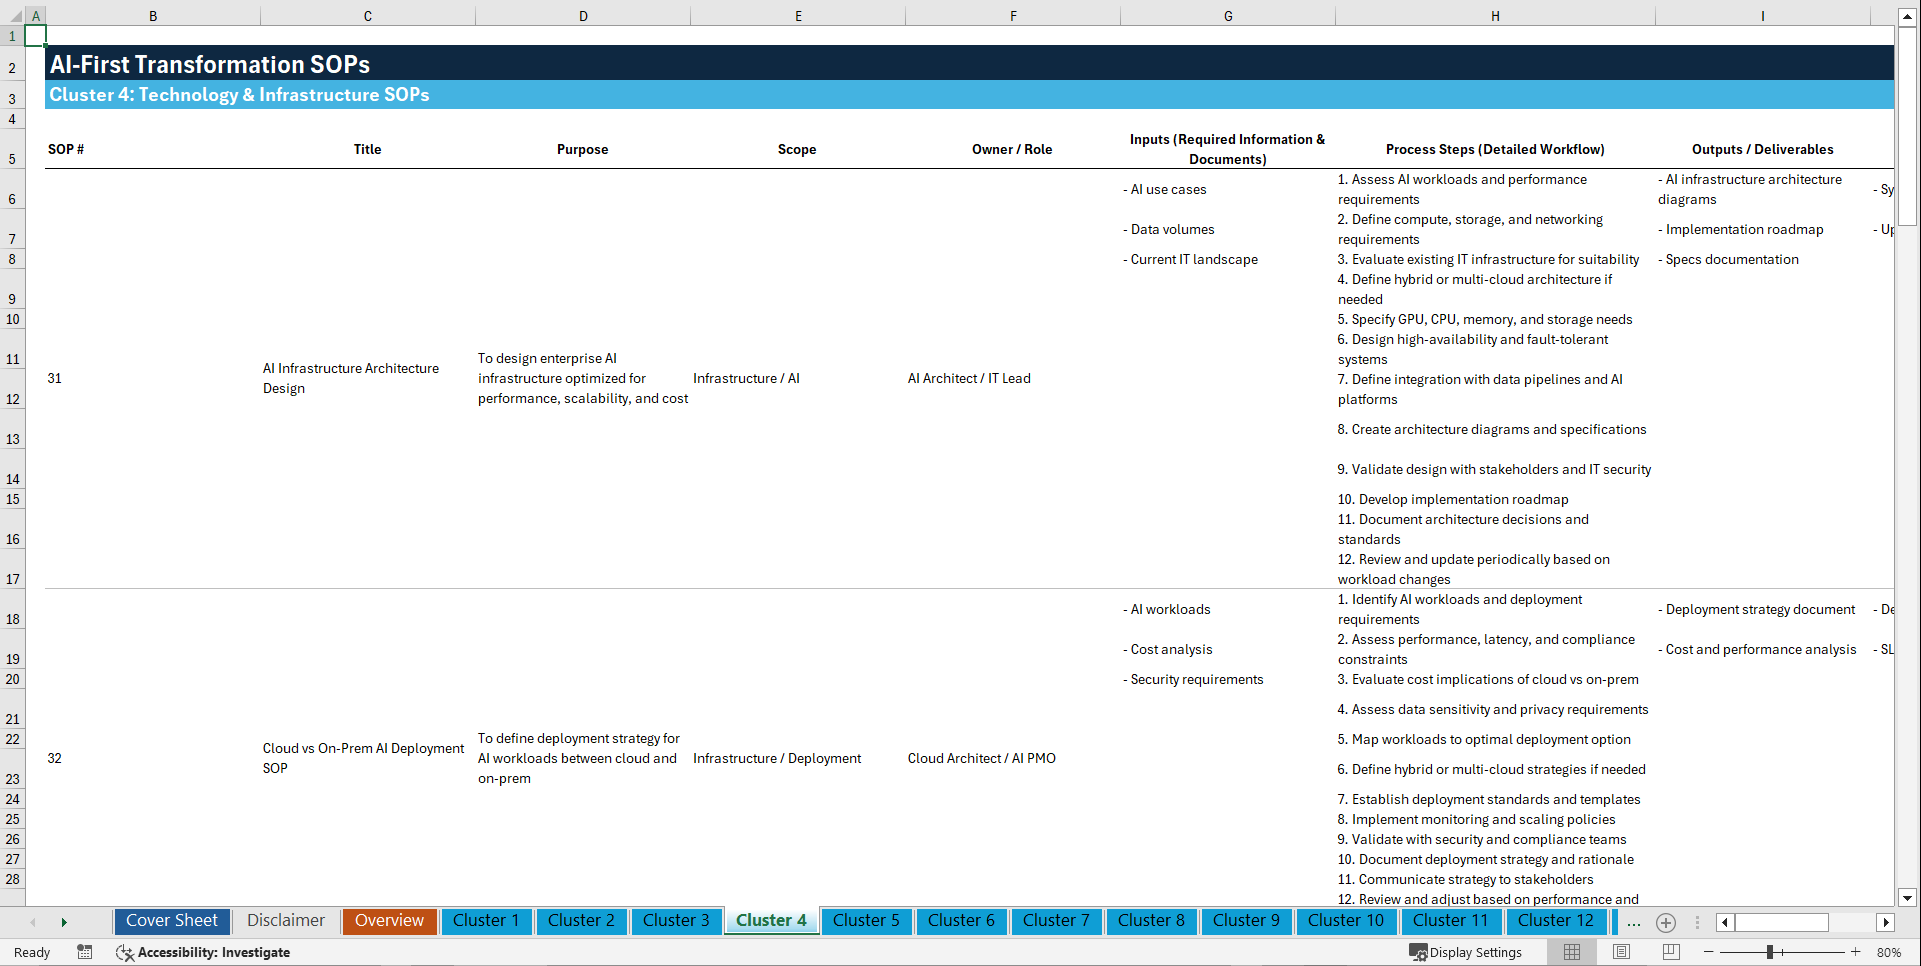Open the Disclaimer sheet tab
1921x966 pixels.
[285, 921]
